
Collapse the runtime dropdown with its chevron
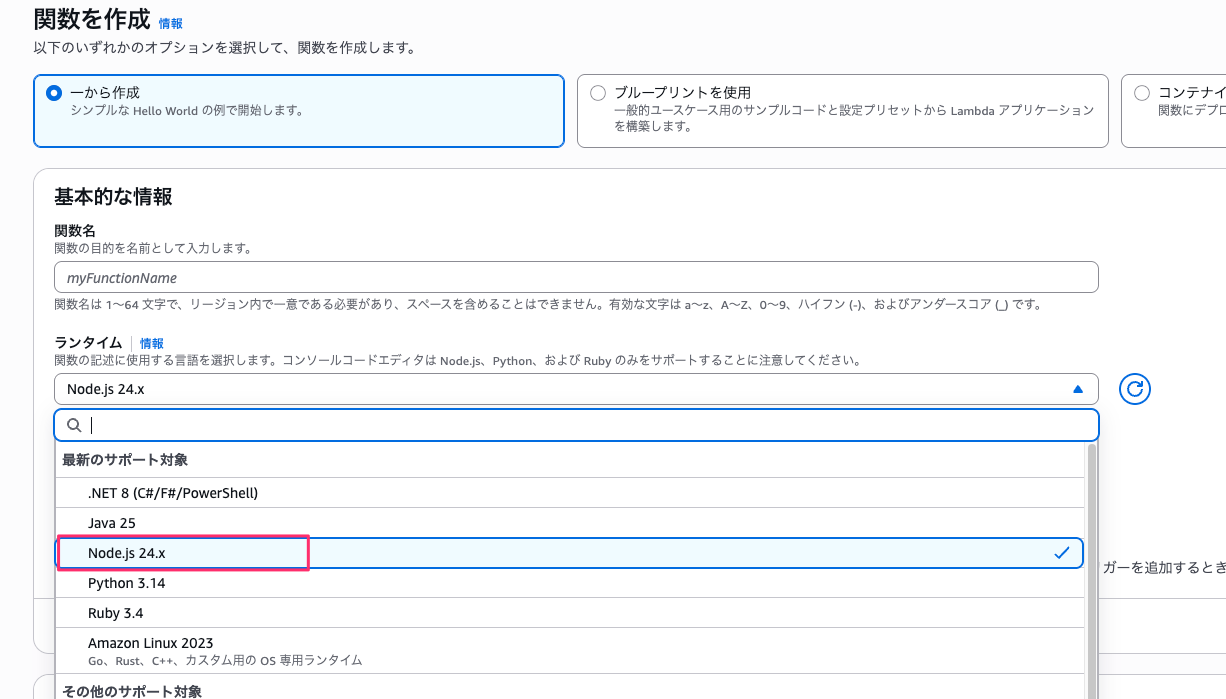click(1077, 389)
